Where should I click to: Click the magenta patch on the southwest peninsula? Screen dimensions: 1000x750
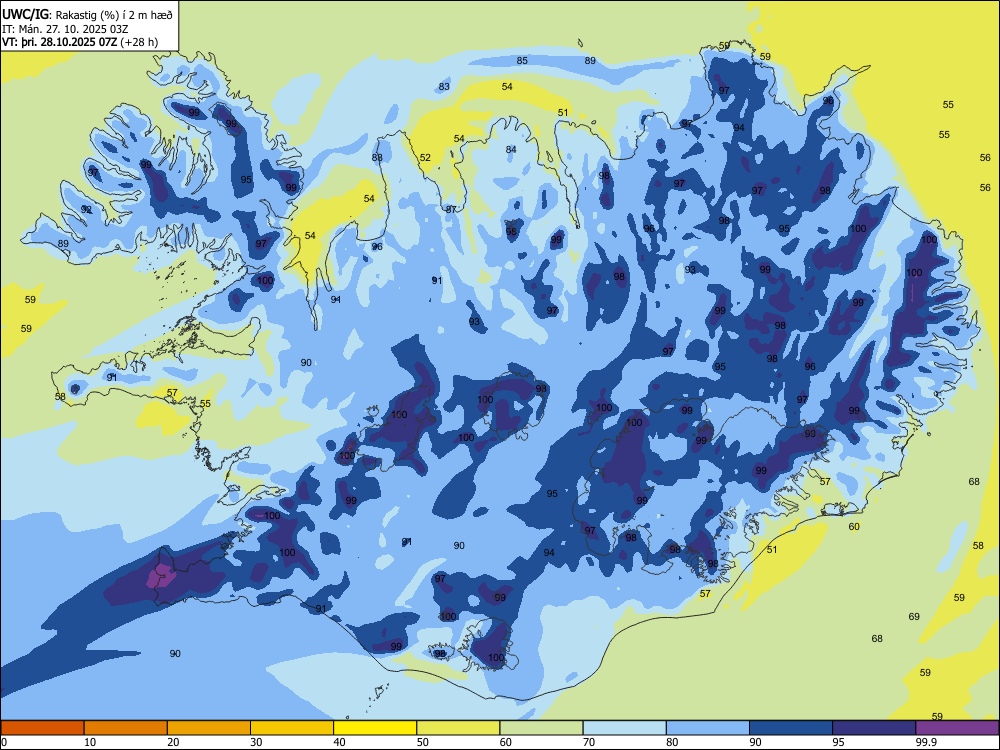(161, 576)
